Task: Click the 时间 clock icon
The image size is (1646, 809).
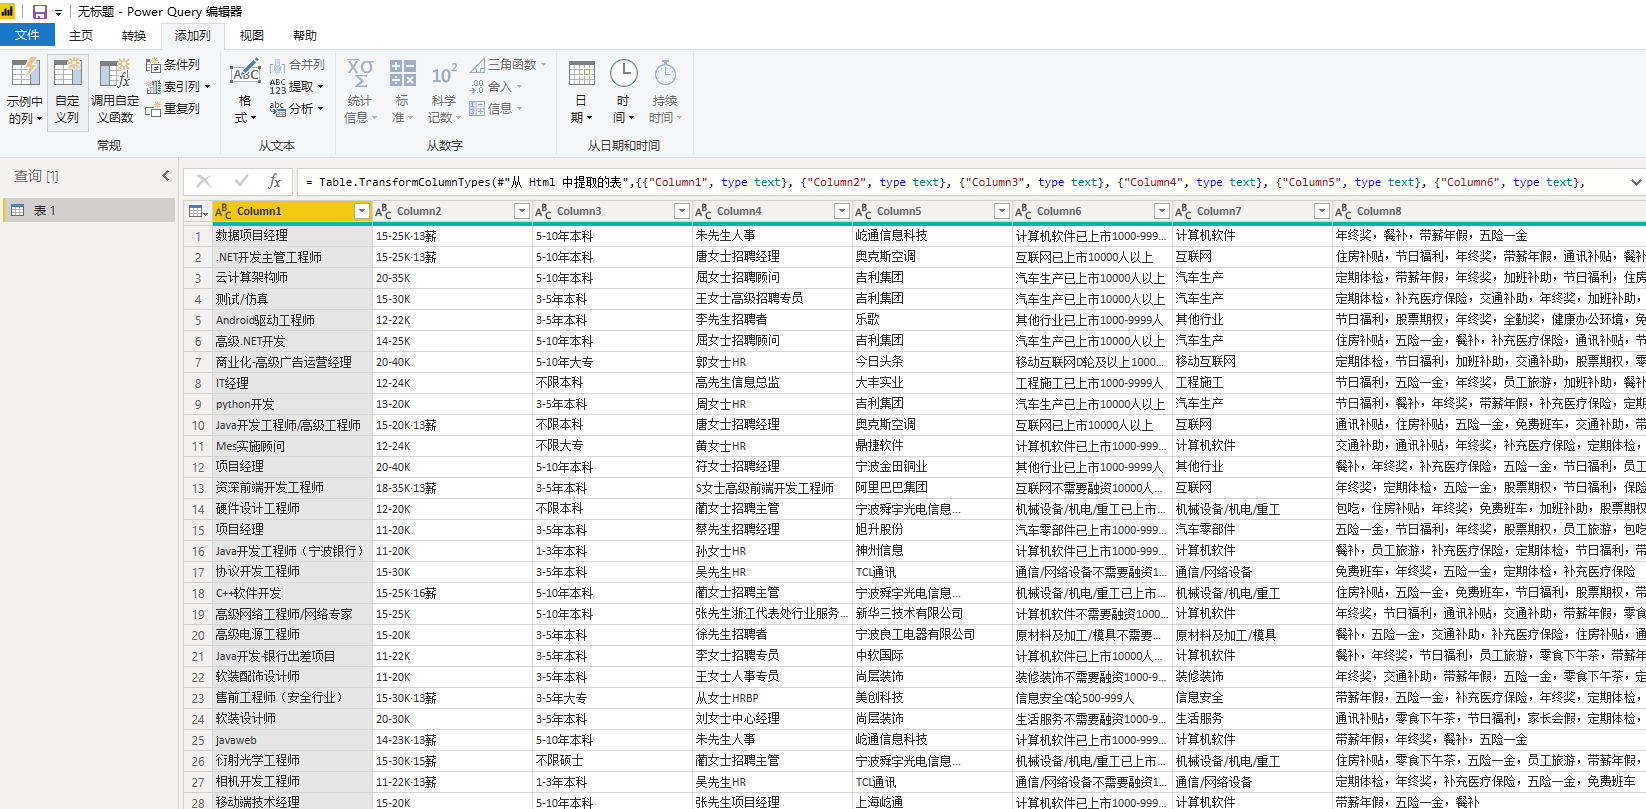Action: (624, 73)
